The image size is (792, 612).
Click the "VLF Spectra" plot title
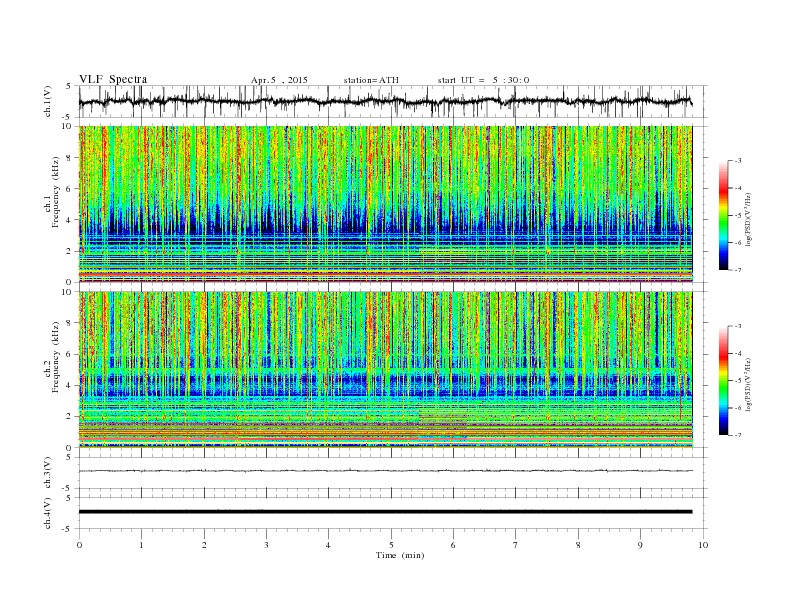point(113,79)
